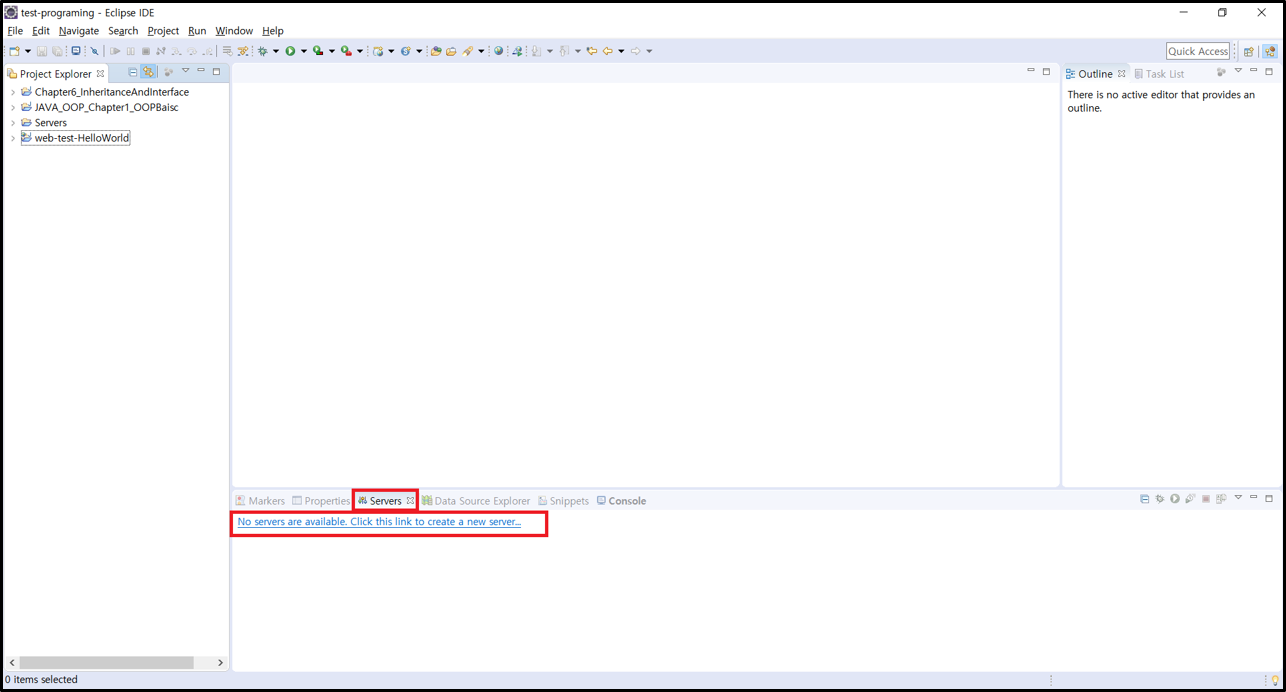The image size is (1286, 692).
Task: Click the Quick Access search field
Action: pyautogui.click(x=1198, y=51)
